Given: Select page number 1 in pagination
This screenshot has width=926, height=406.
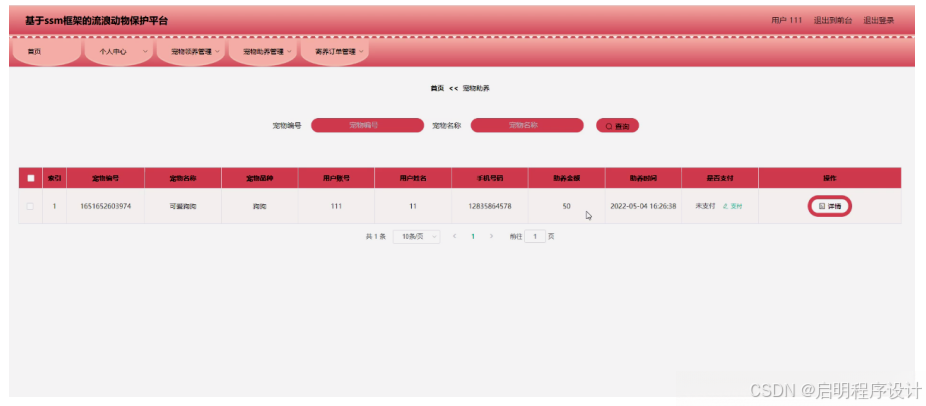Looking at the screenshot, I should (x=473, y=236).
